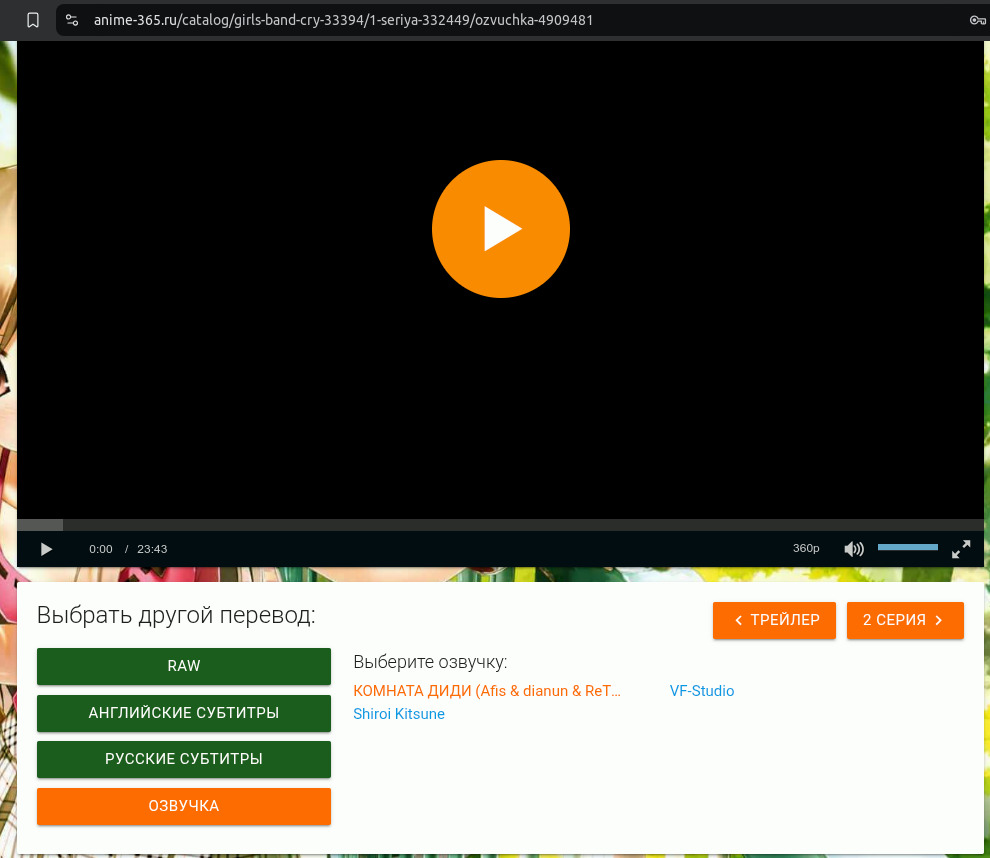Click the small play icon in control bar
Viewport: 990px width, 858px height.
(x=46, y=549)
